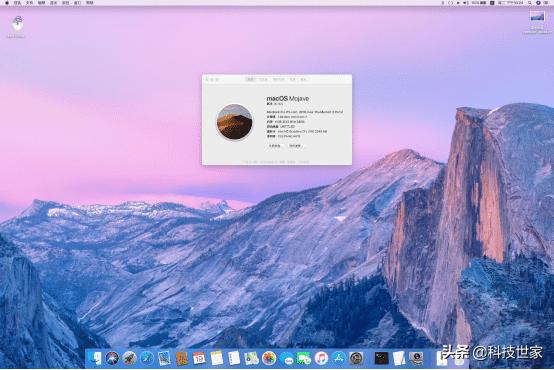Viewport: 554px width, 370px height.
Task: Open the Apple menu
Action: (x=7, y=3)
